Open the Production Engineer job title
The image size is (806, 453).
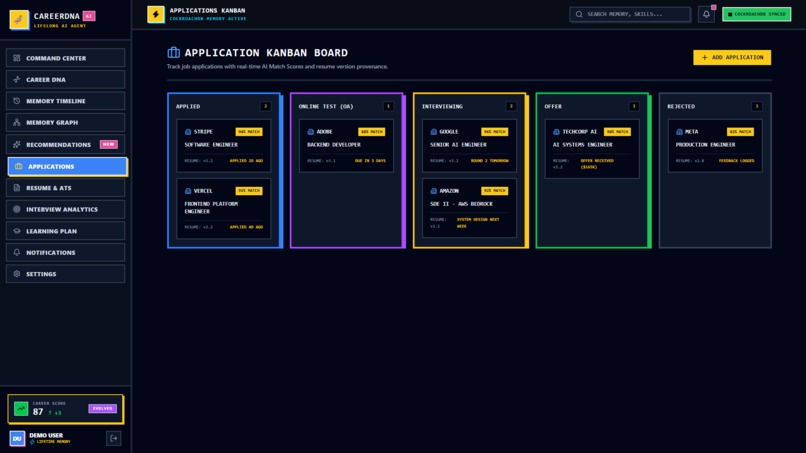point(706,144)
